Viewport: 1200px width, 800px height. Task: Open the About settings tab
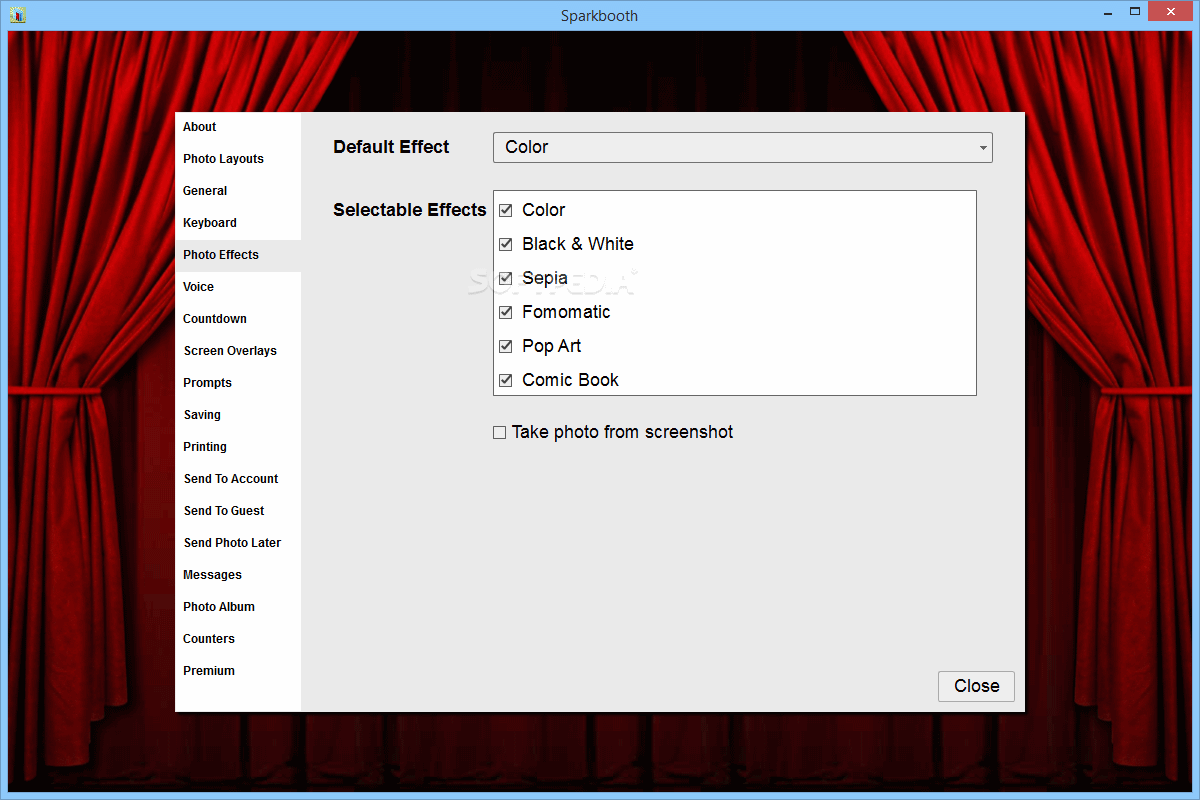pyautogui.click(x=238, y=127)
